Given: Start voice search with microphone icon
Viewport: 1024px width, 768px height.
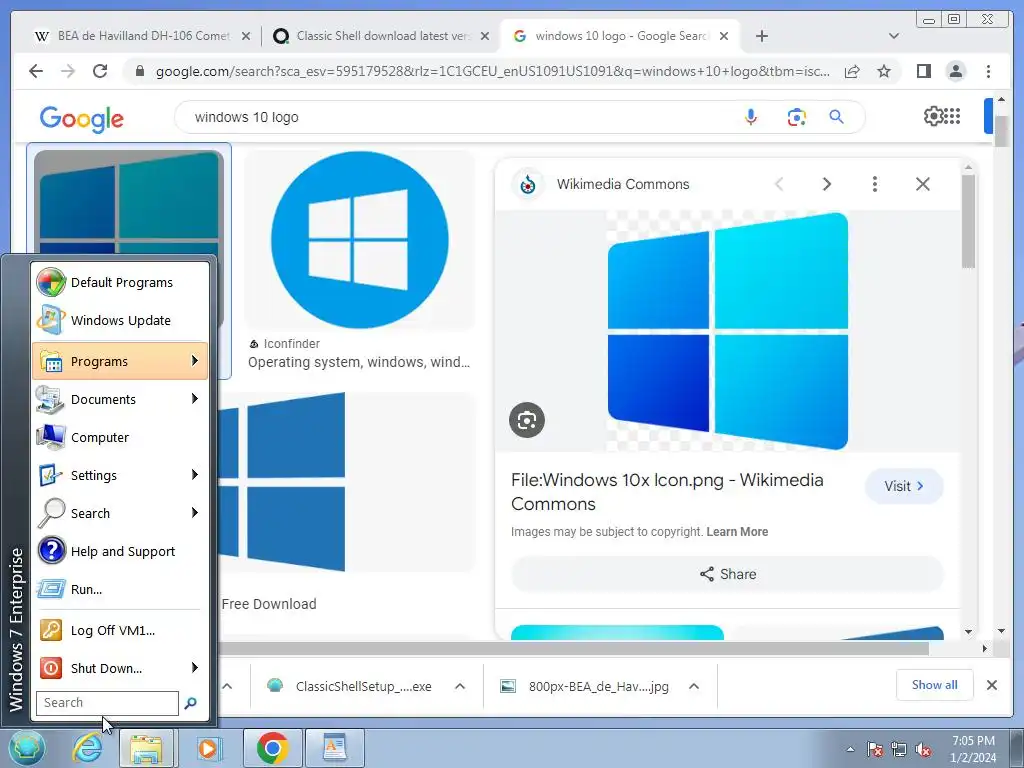Looking at the screenshot, I should 750,117.
